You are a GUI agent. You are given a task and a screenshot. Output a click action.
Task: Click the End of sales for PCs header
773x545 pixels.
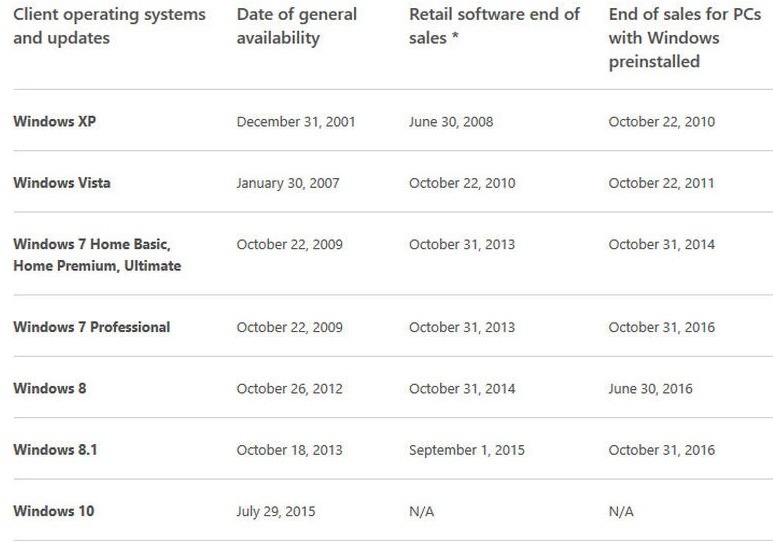point(685,38)
